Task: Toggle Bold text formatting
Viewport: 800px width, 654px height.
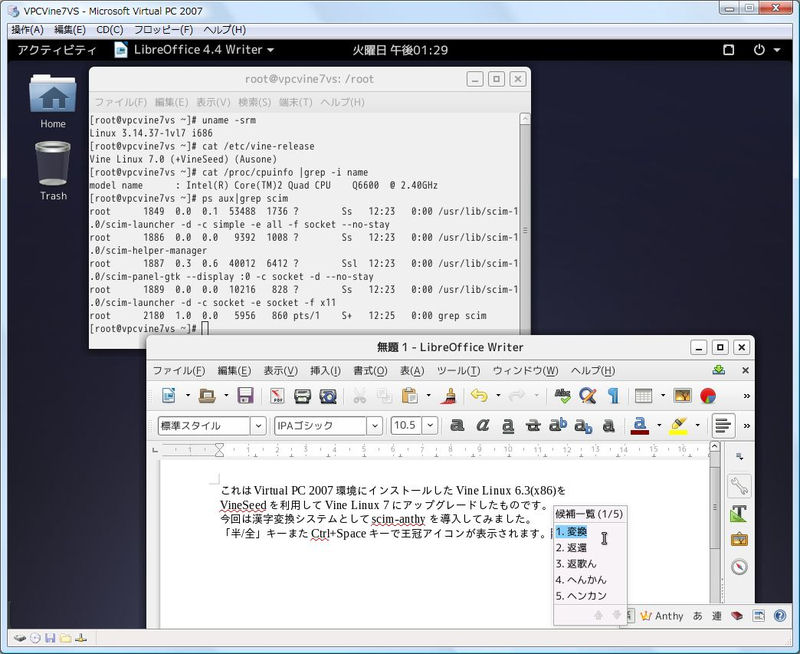Action: pos(457,425)
